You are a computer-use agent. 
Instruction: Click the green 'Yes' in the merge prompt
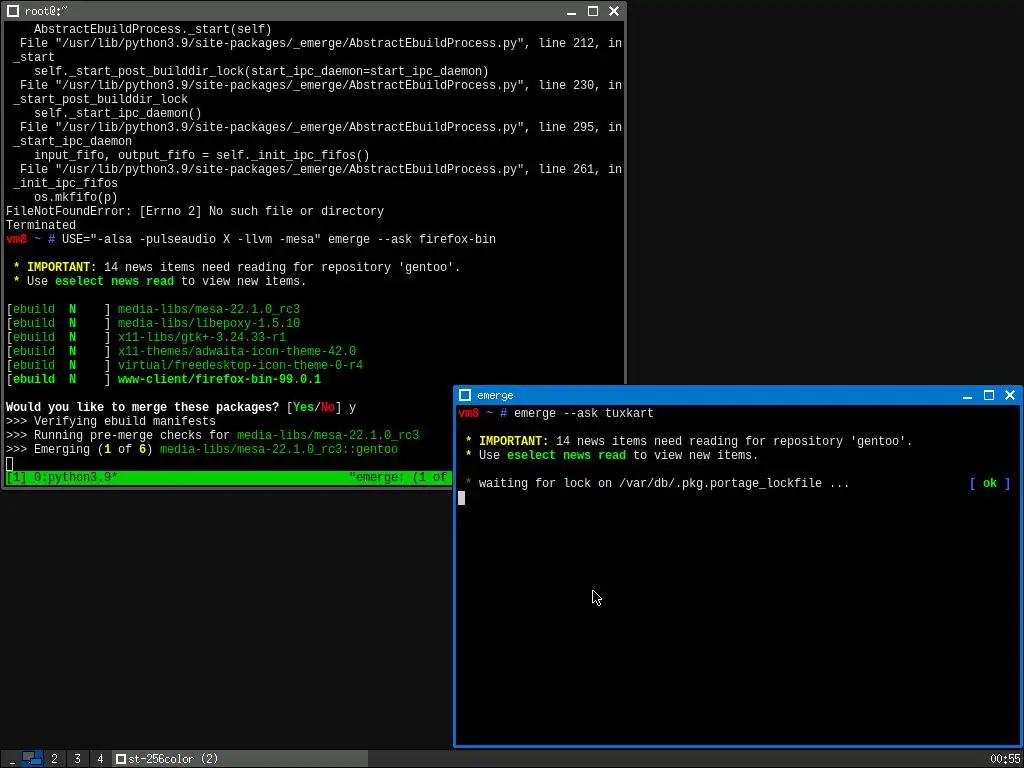[x=303, y=408]
